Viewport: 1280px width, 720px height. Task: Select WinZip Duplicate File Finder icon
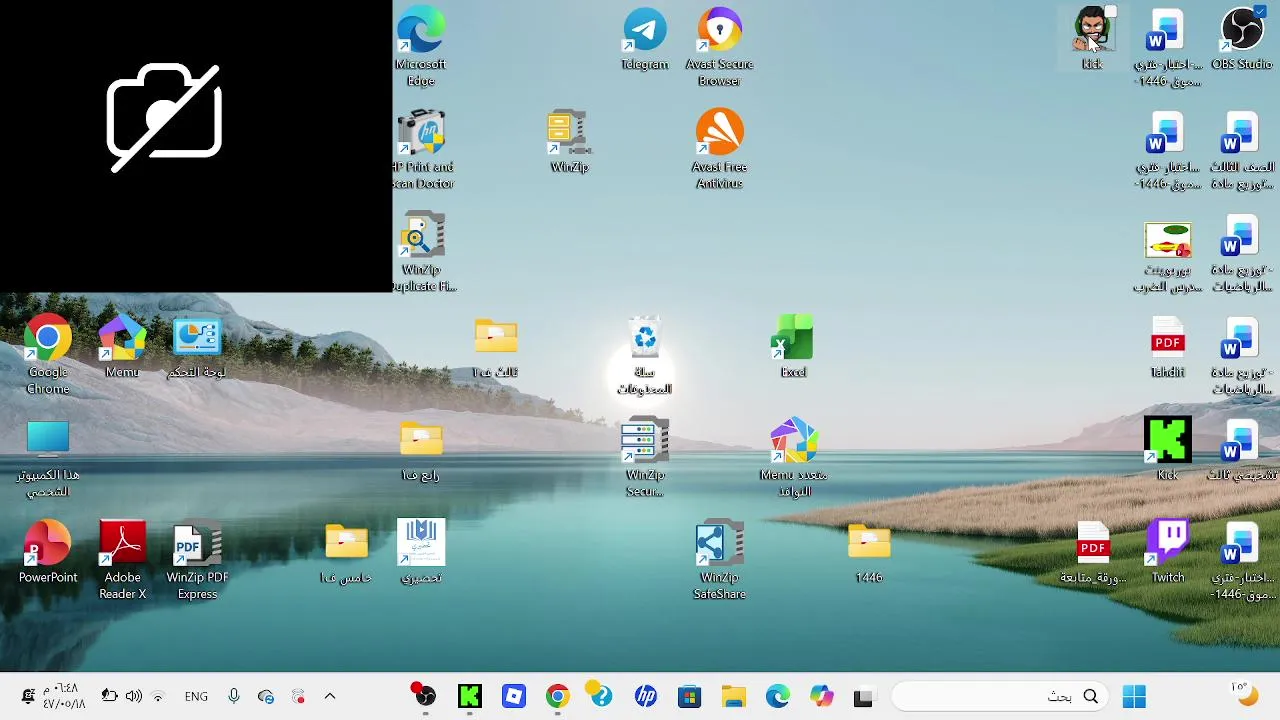tap(422, 252)
